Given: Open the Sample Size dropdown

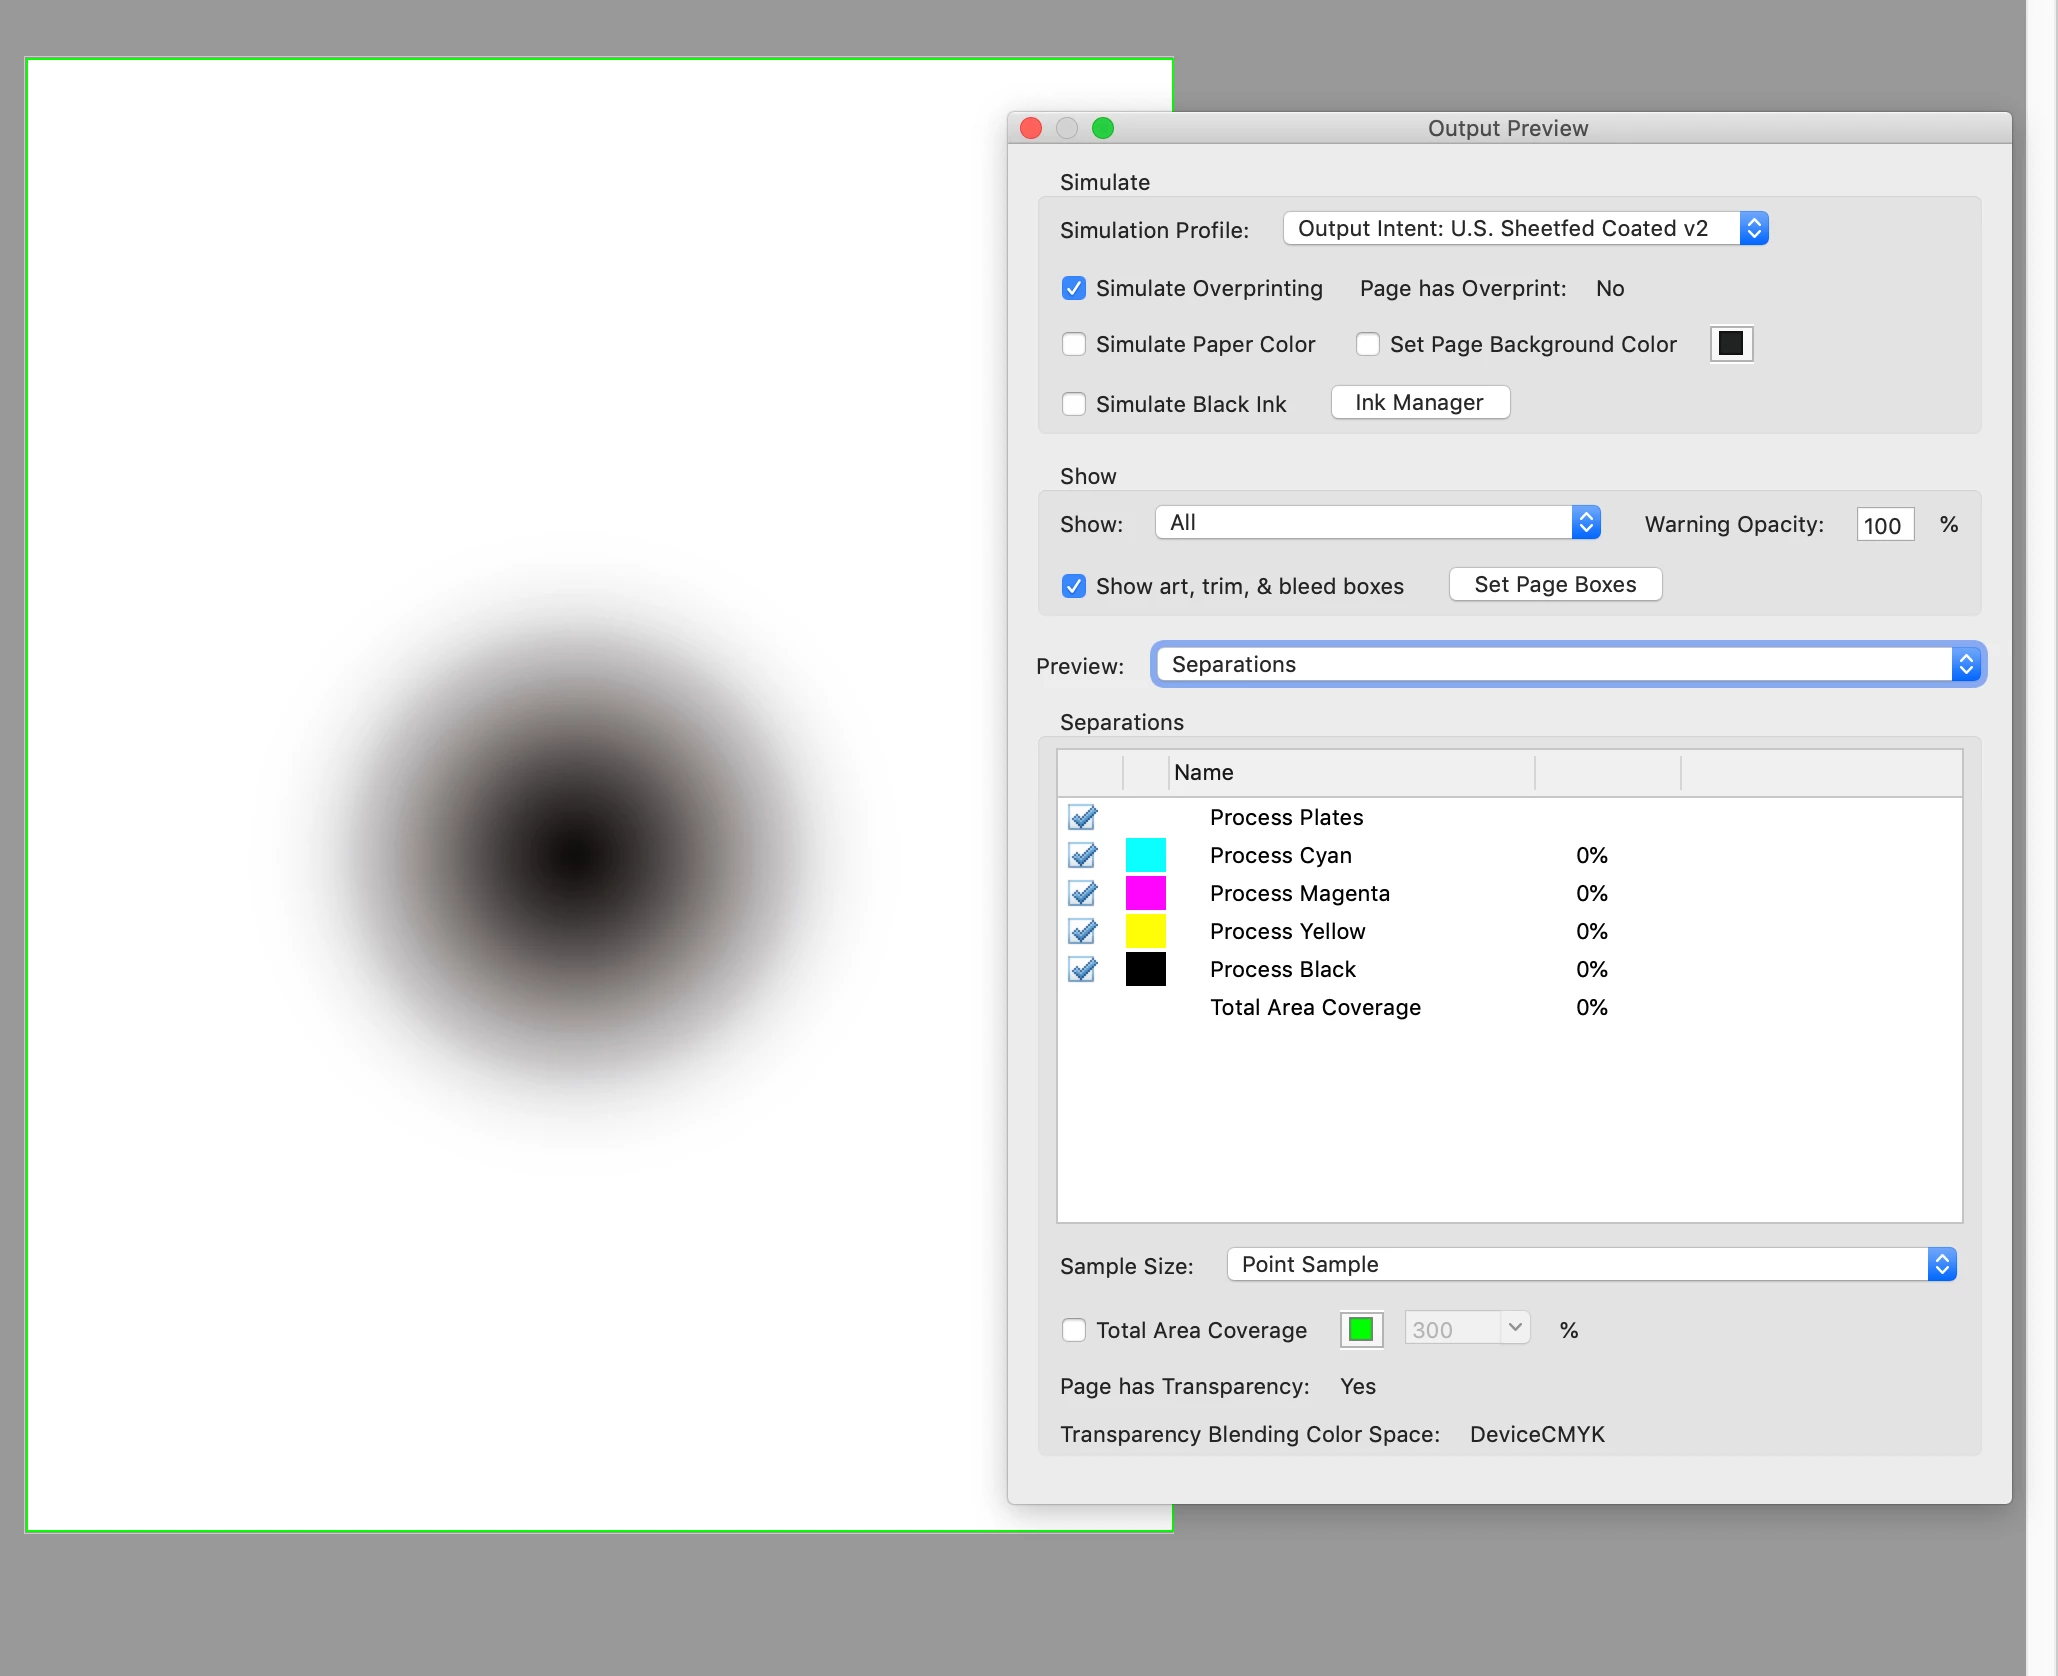Looking at the screenshot, I should pos(1590,1265).
